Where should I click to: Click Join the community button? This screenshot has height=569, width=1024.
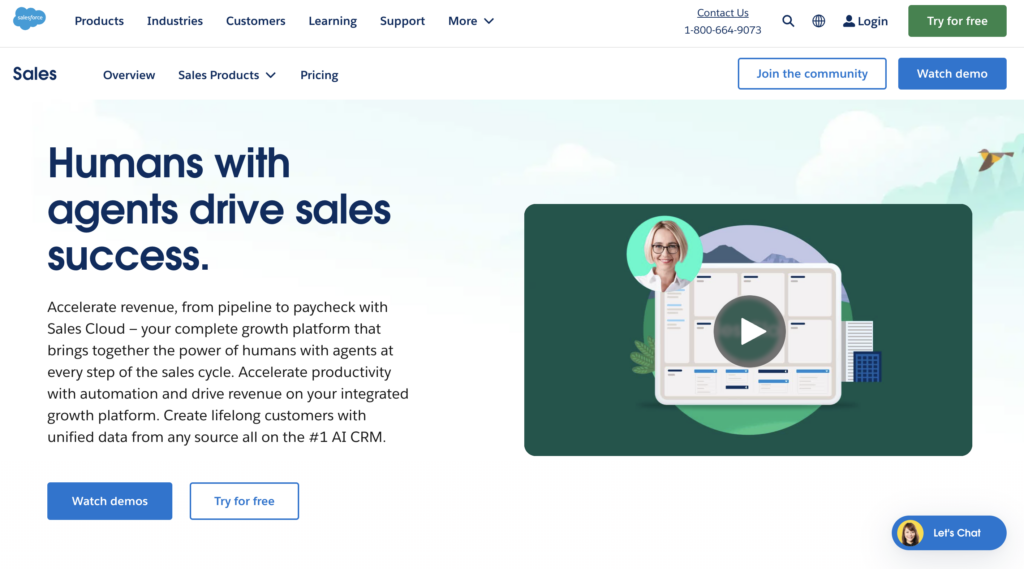coord(811,73)
